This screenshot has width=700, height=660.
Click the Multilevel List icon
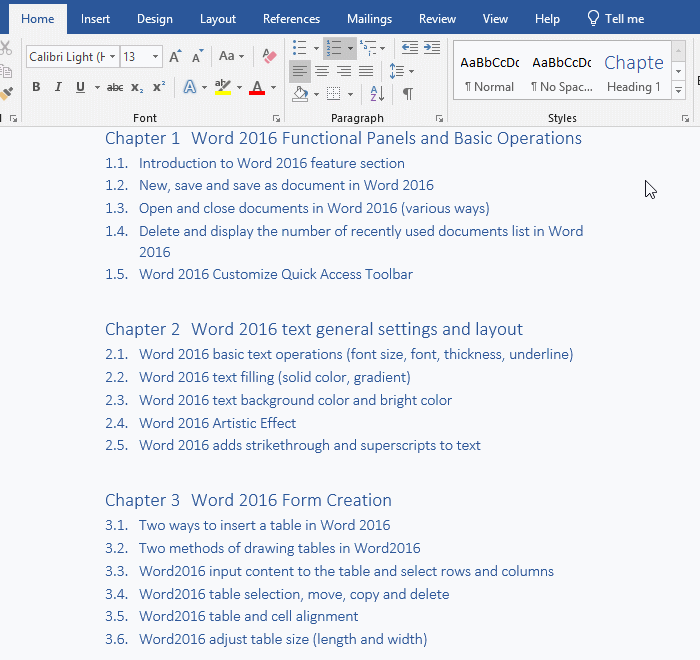[x=368, y=48]
